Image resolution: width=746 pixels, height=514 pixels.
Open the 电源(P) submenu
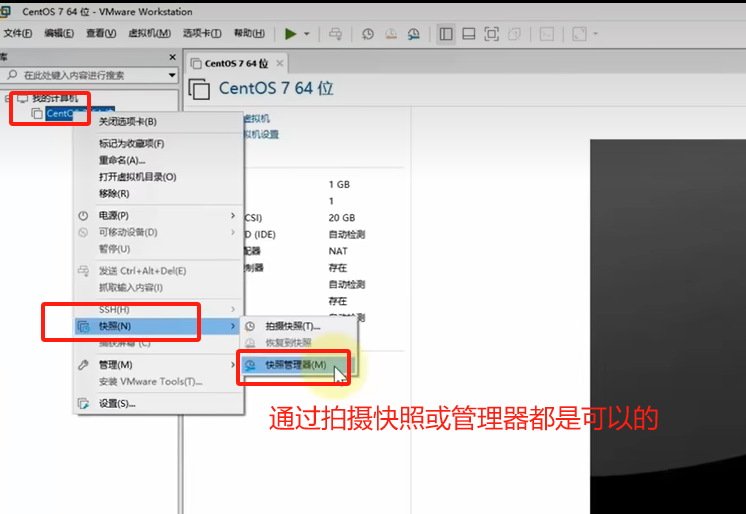point(158,215)
